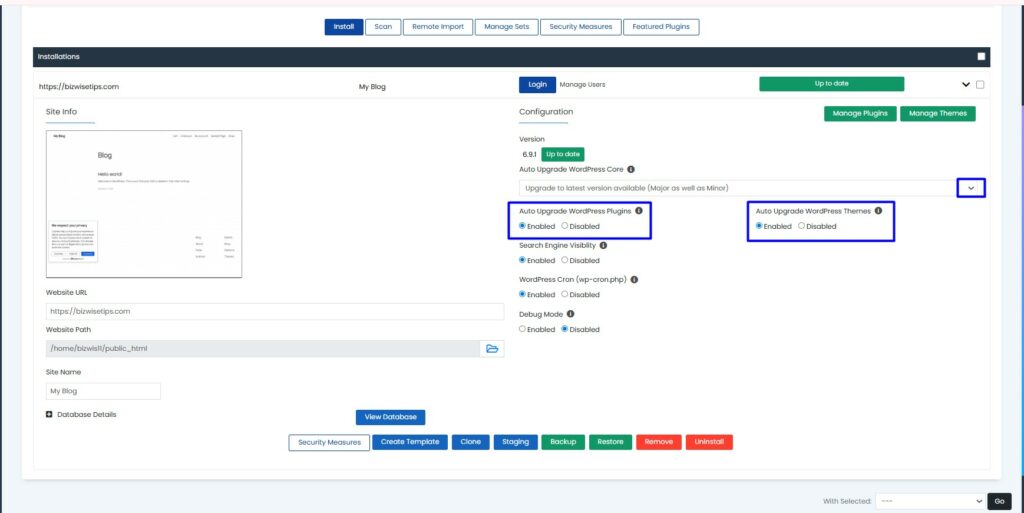
Task: Select Disabled for Auto Upgrade WordPress Plugins
Action: coord(565,226)
